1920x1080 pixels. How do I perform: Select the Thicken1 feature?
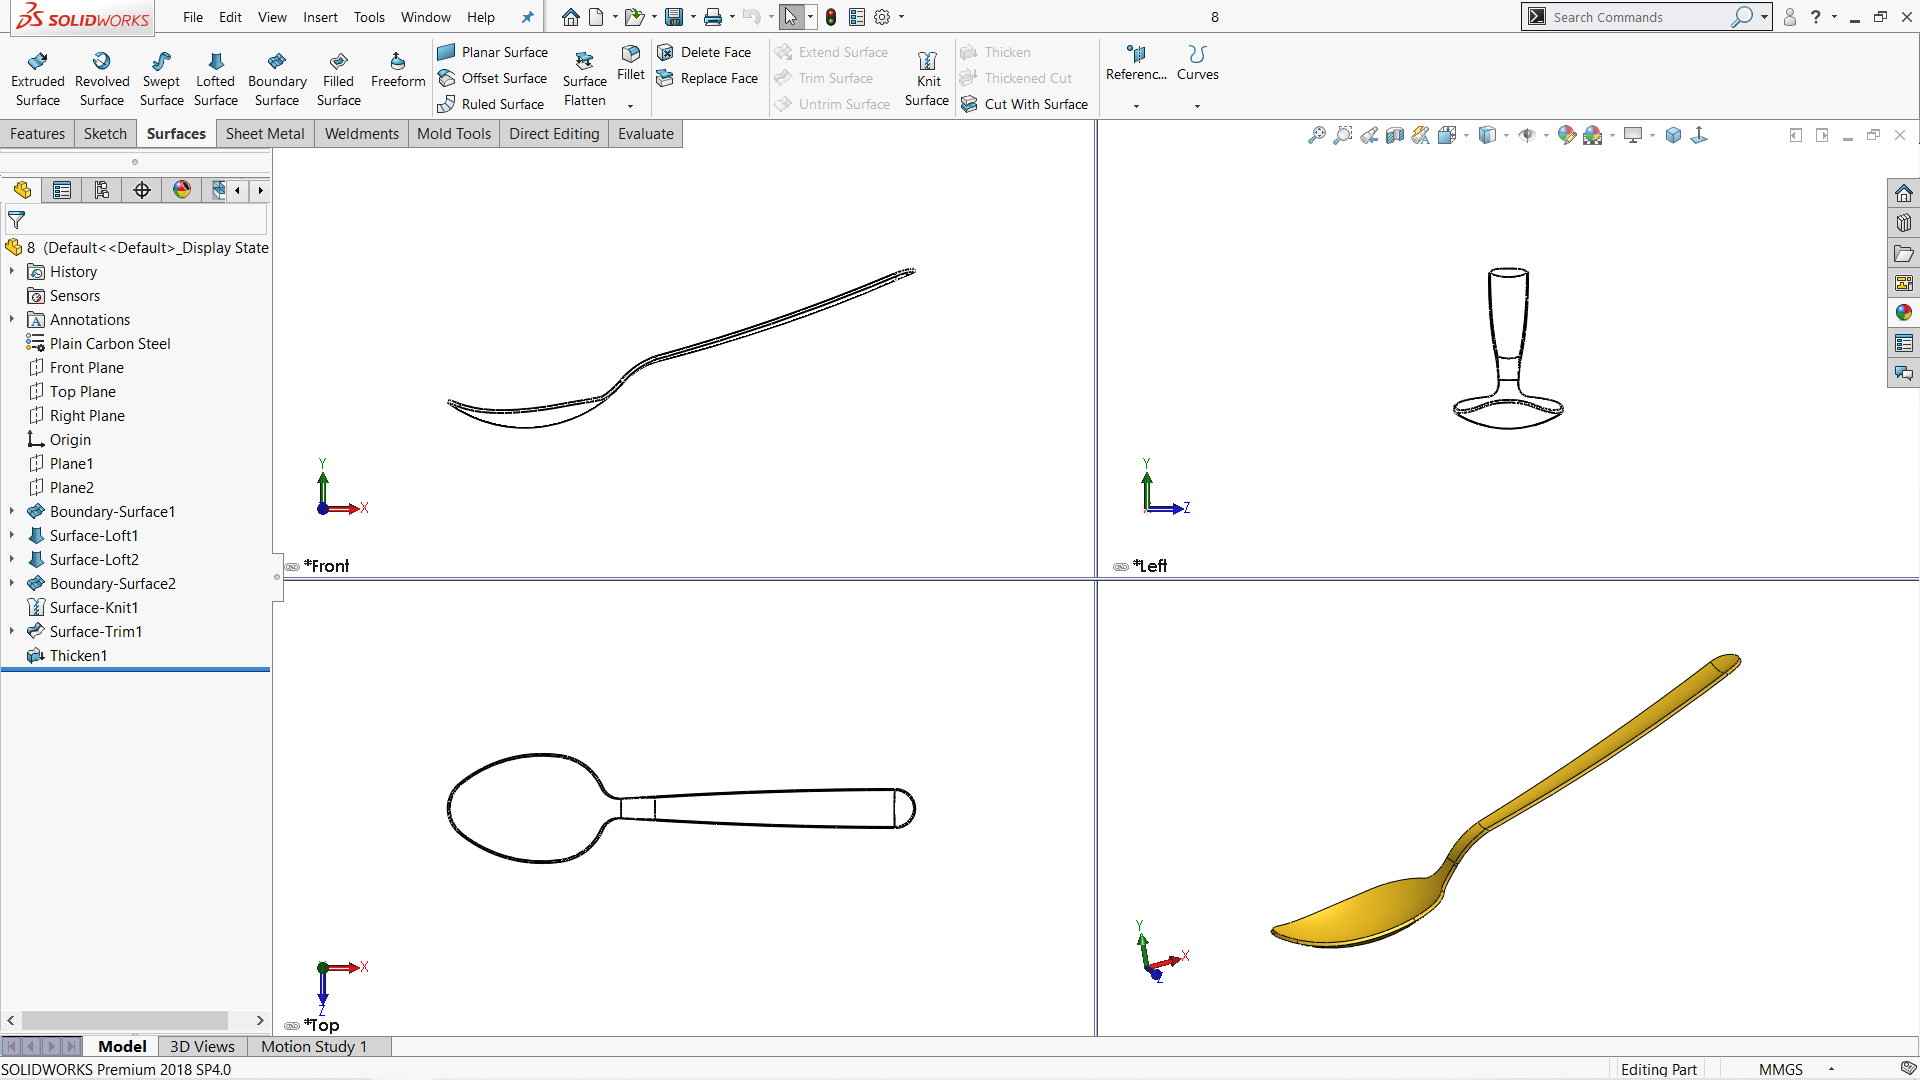click(x=78, y=656)
